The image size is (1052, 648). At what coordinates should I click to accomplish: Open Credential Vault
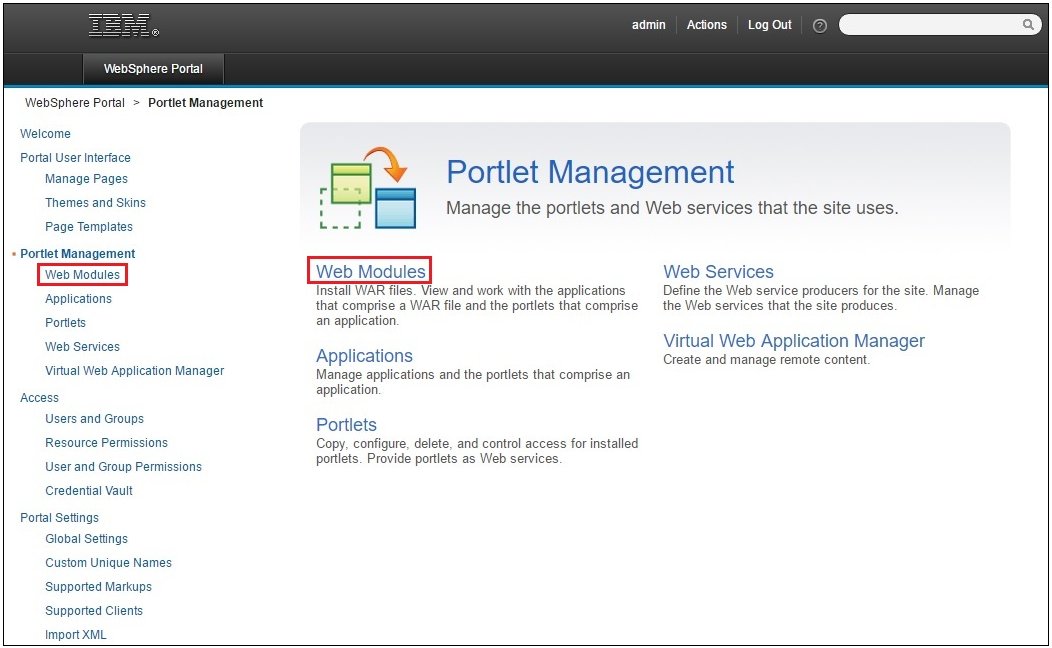pyautogui.click(x=89, y=490)
